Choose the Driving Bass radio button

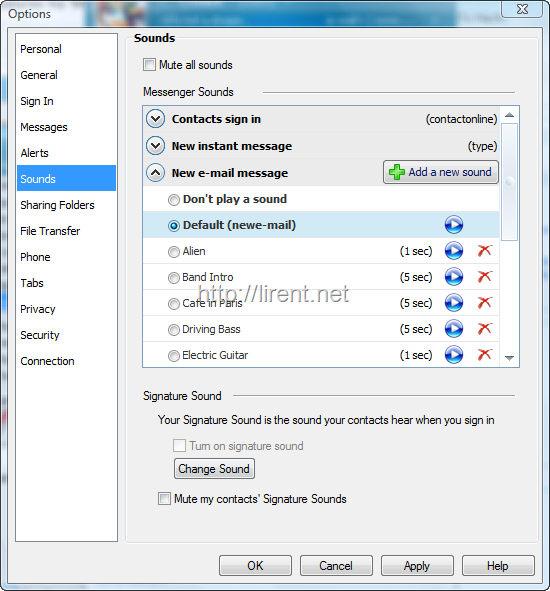[x=173, y=330]
